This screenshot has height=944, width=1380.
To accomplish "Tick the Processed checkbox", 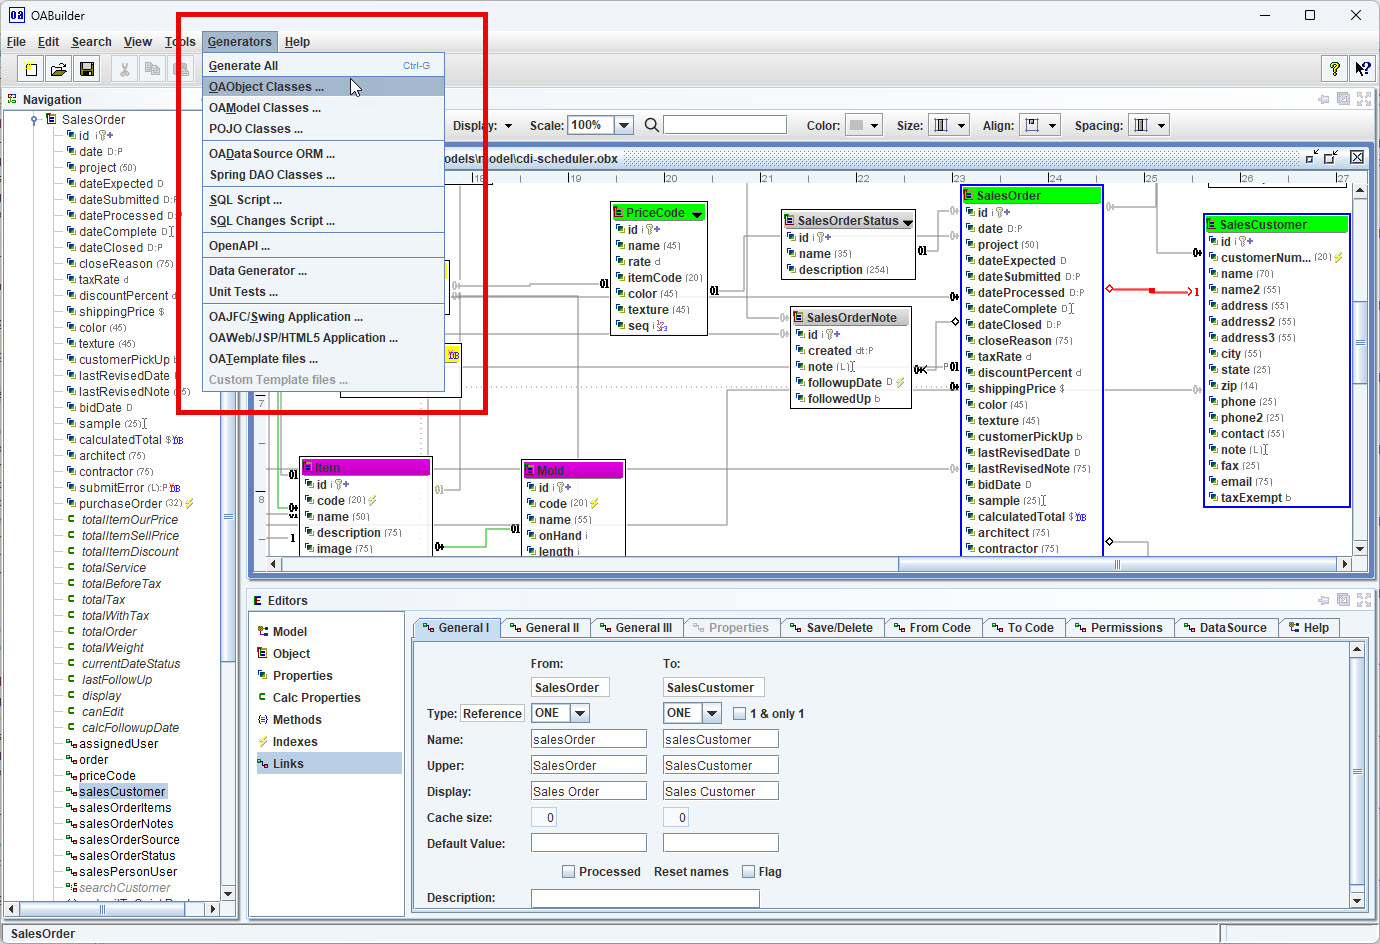I will click(x=568, y=872).
